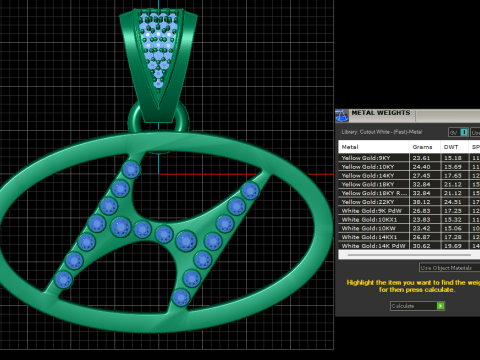
Task: Select the Yellow Gold:18KY R... row
Action: coord(409,193)
